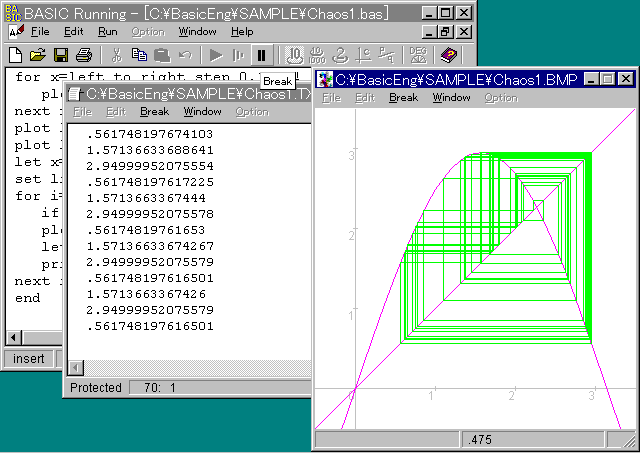Open Help menu in main menu bar
The width and height of the screenshot is (640, 453).
pos(242,32)
